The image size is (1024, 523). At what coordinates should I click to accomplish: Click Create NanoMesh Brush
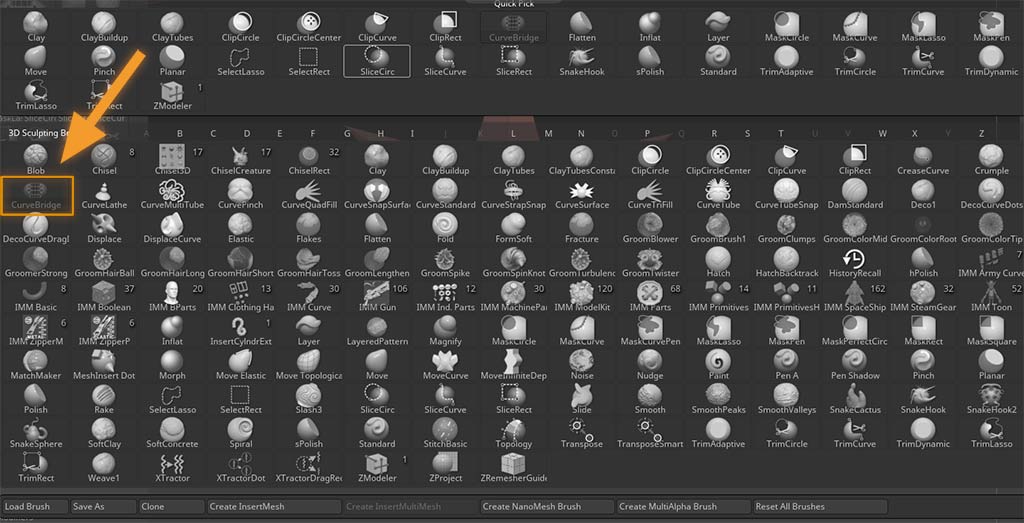coord(547,506)
